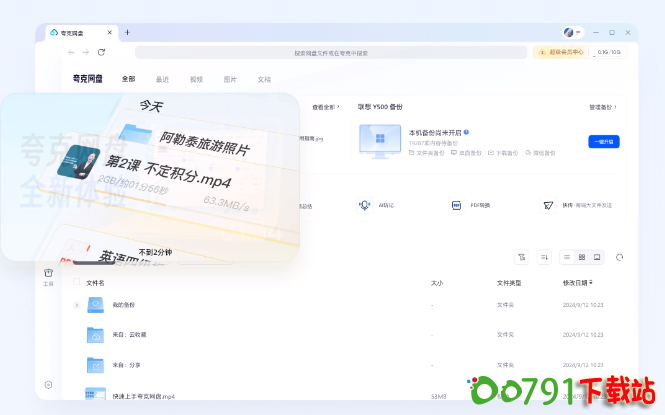Click the filter icon in the file toolbar
The image size is (665, 415).
[x=521, y=257]
